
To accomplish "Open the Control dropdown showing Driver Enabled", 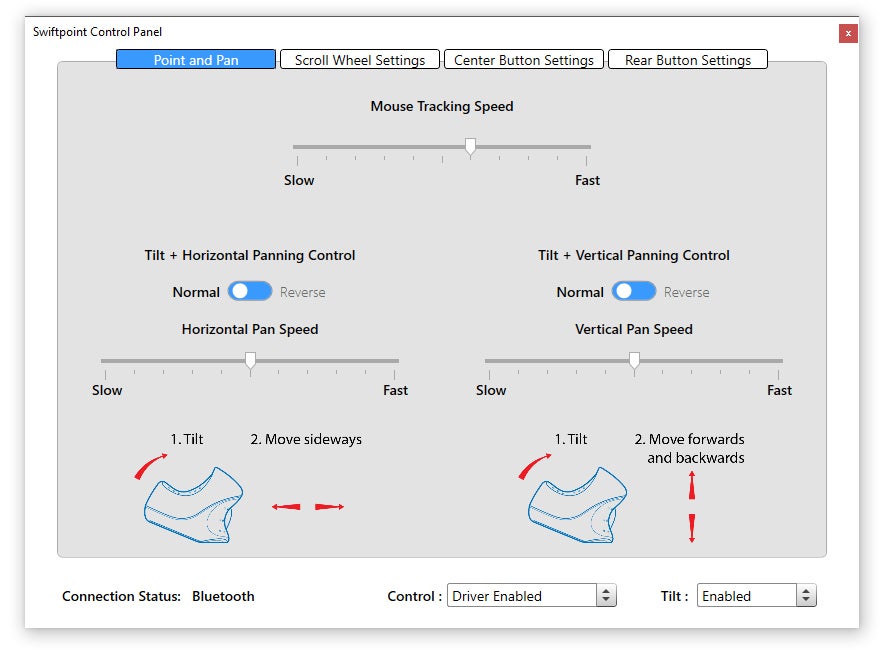I will click(521, 596).
